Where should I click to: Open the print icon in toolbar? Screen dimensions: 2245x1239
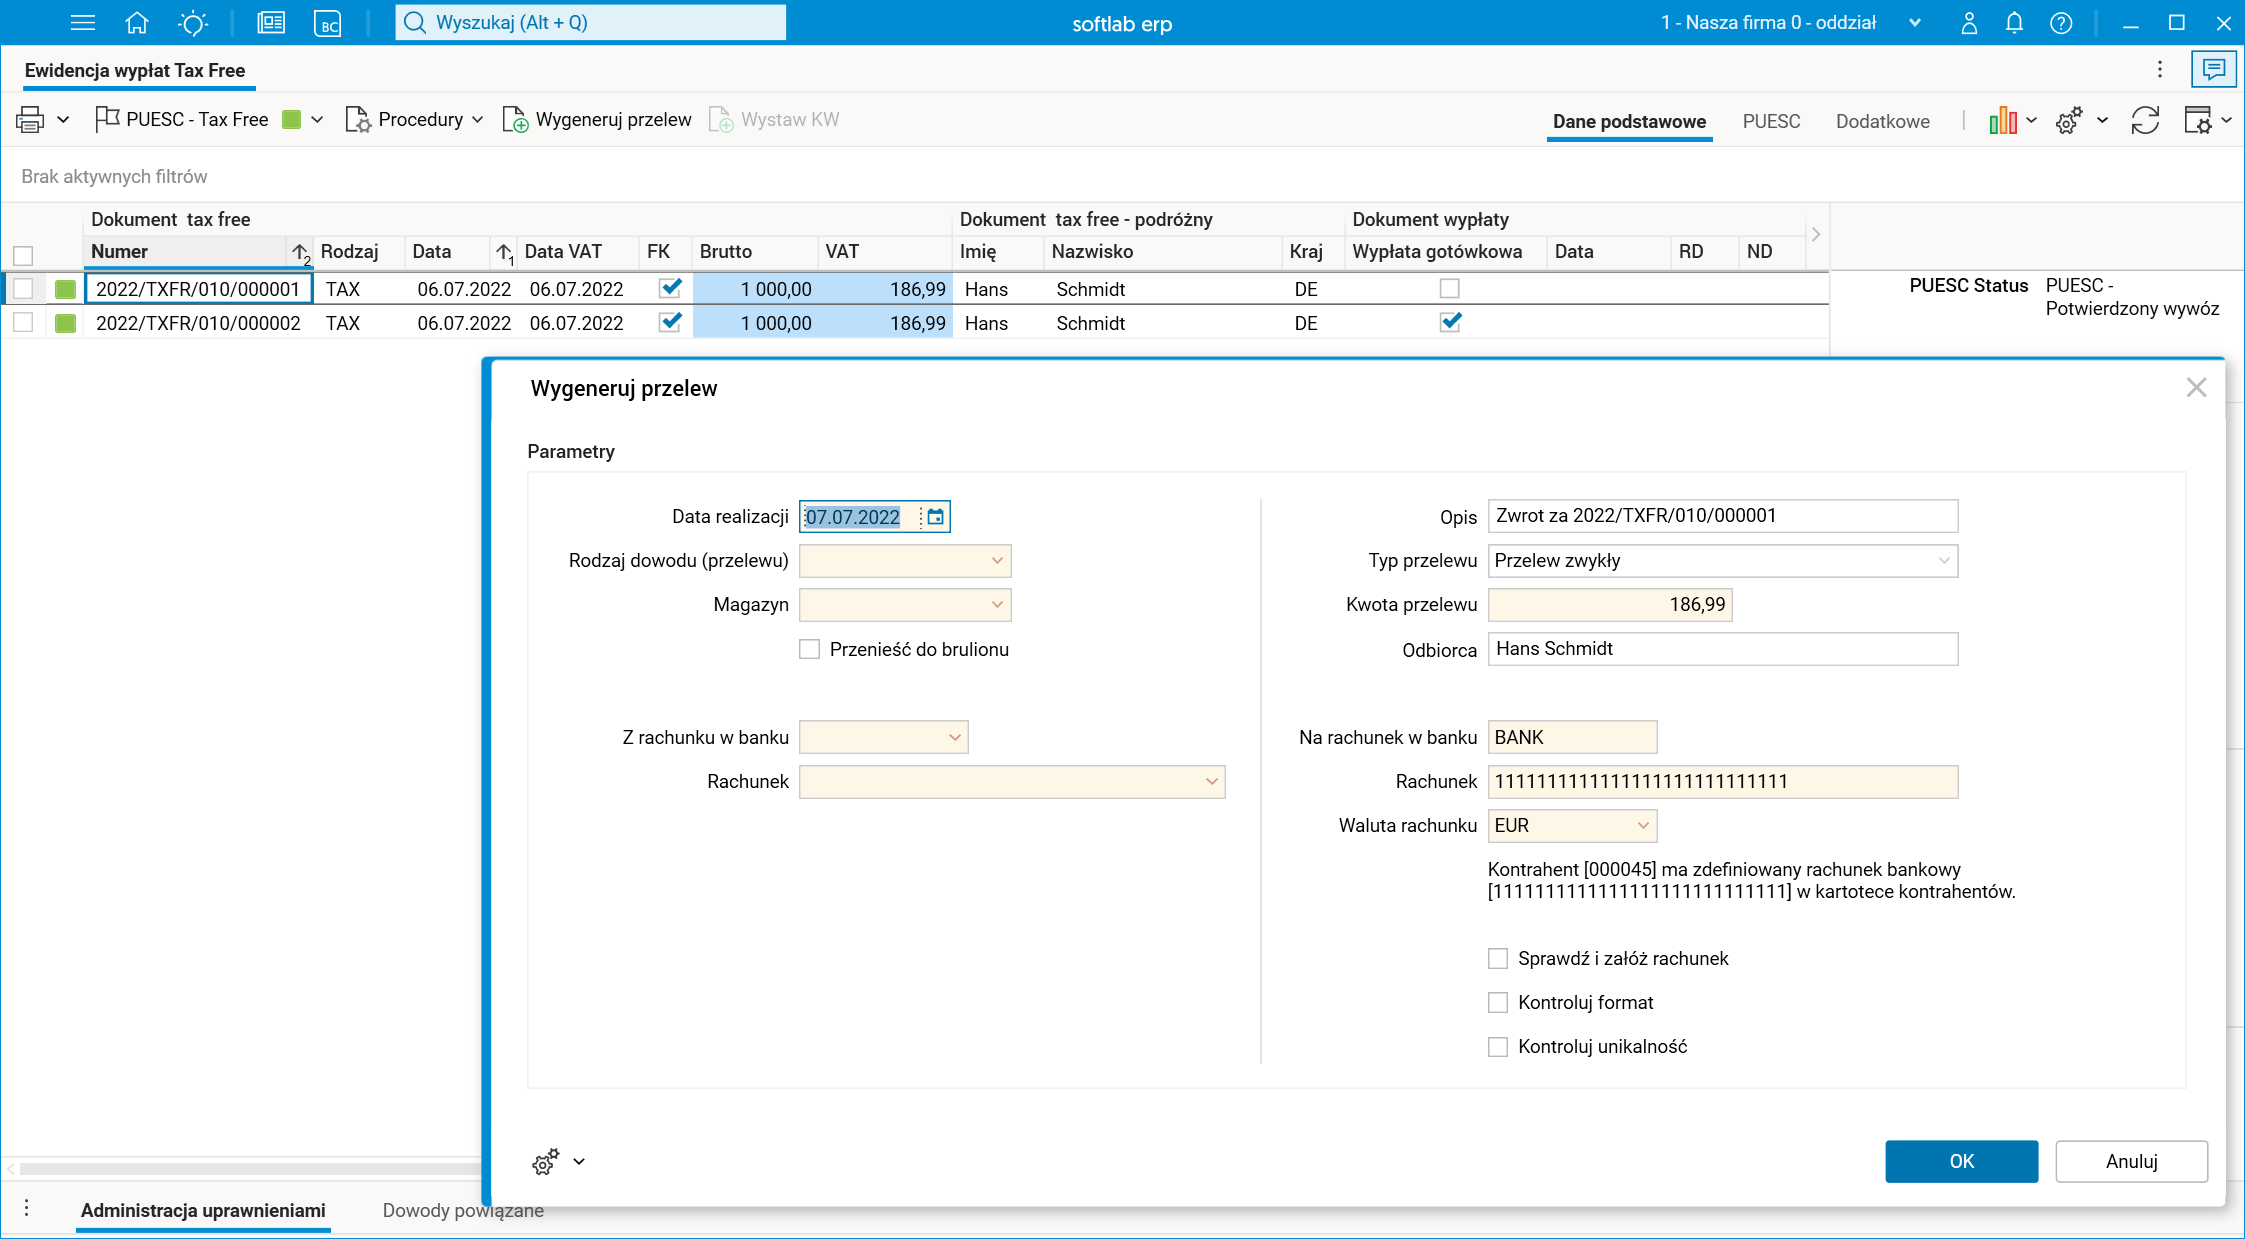(x=30, y=120)
